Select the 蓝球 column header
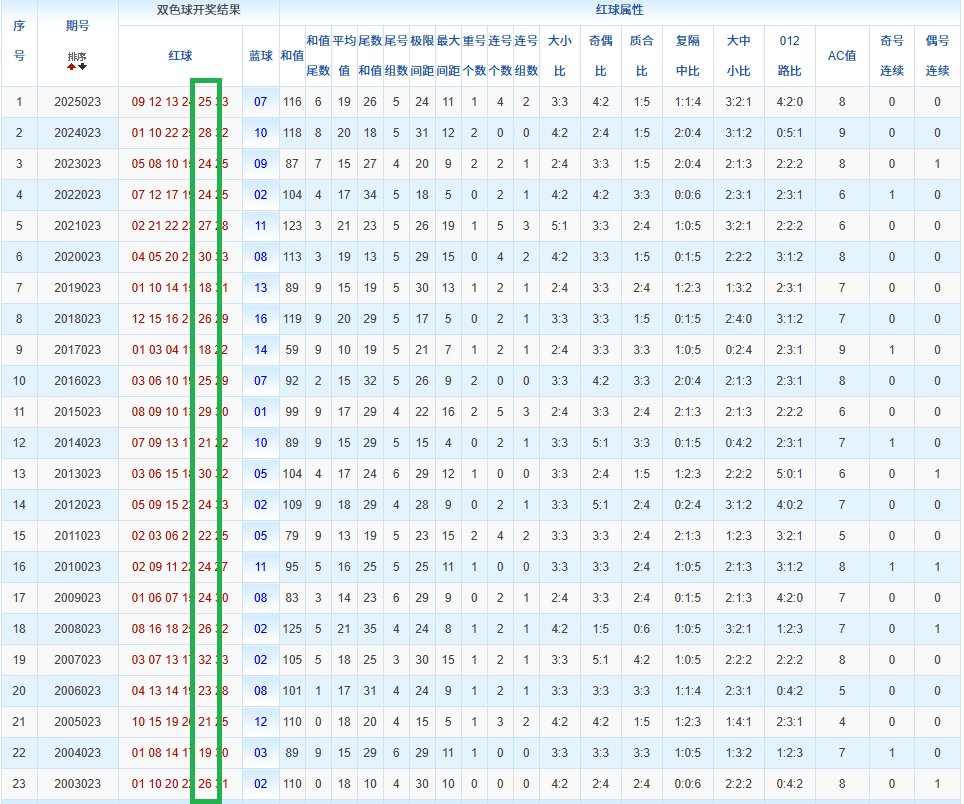This screenshot has width=964, height=804. (x=260, y=56)
